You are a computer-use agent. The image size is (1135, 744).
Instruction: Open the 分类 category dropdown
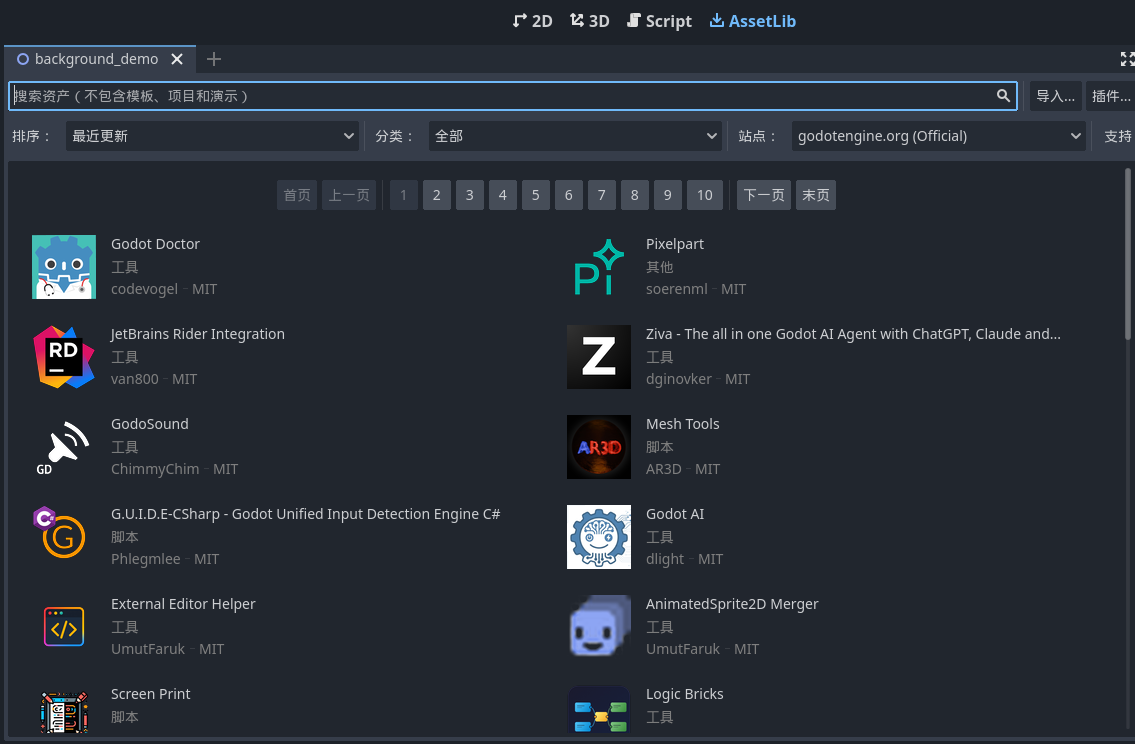tap(575, 136)
